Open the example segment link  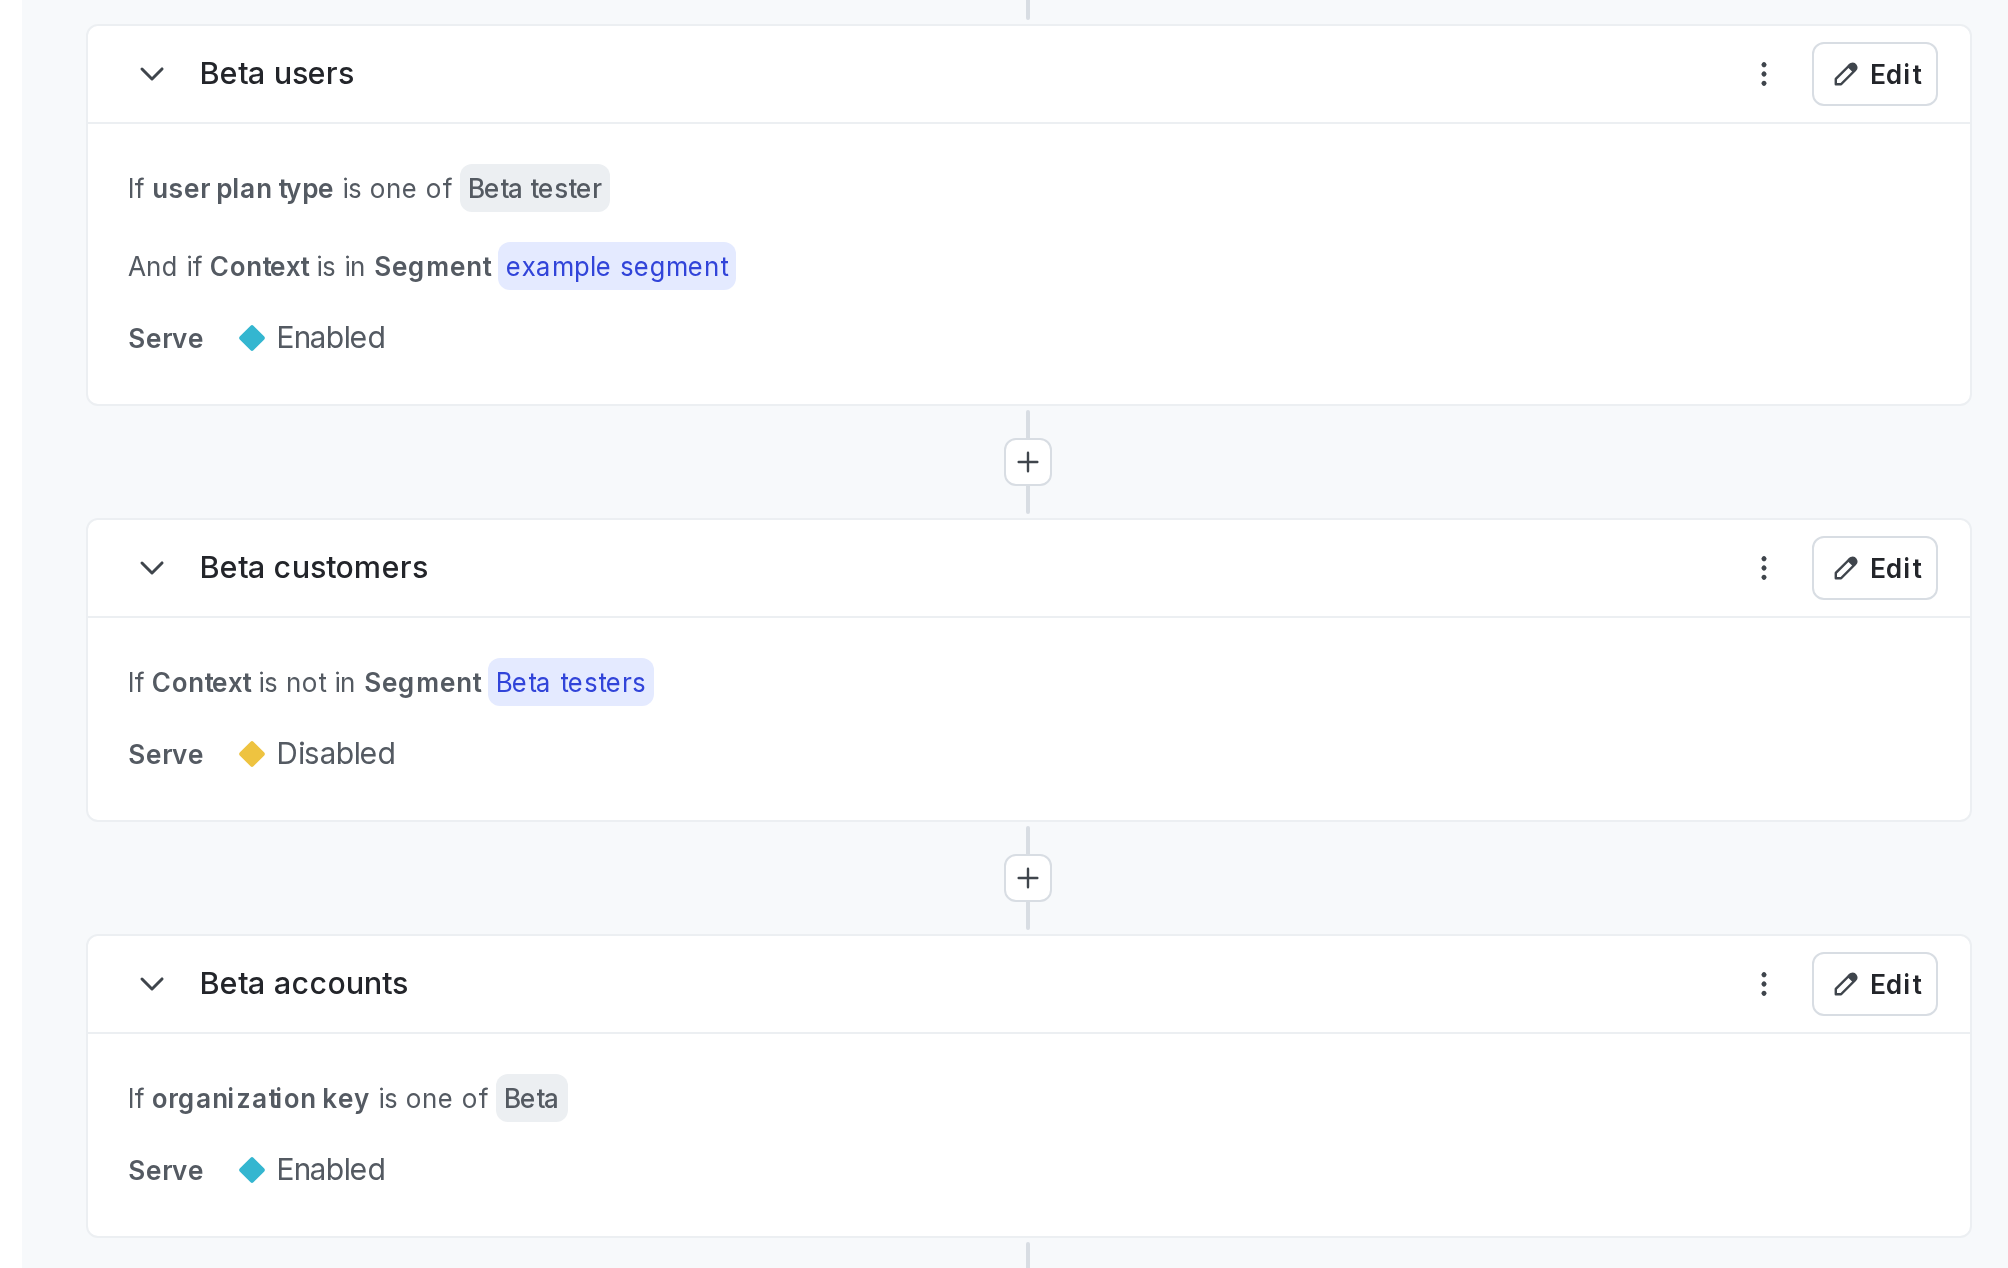pos(617,267)
